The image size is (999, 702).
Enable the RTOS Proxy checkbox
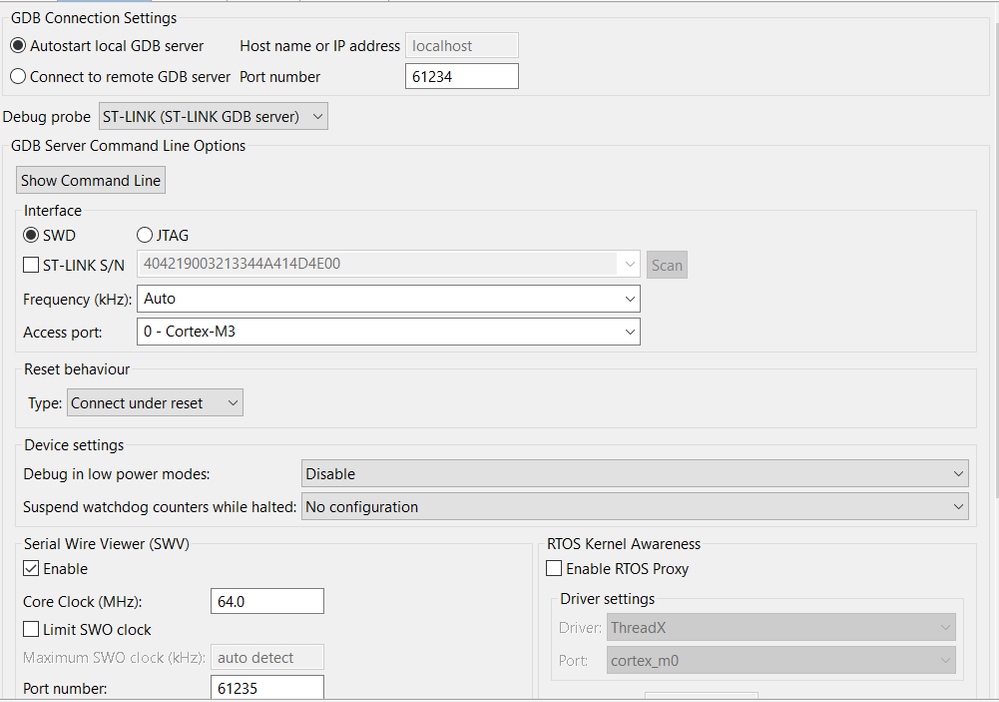point(555,569)
